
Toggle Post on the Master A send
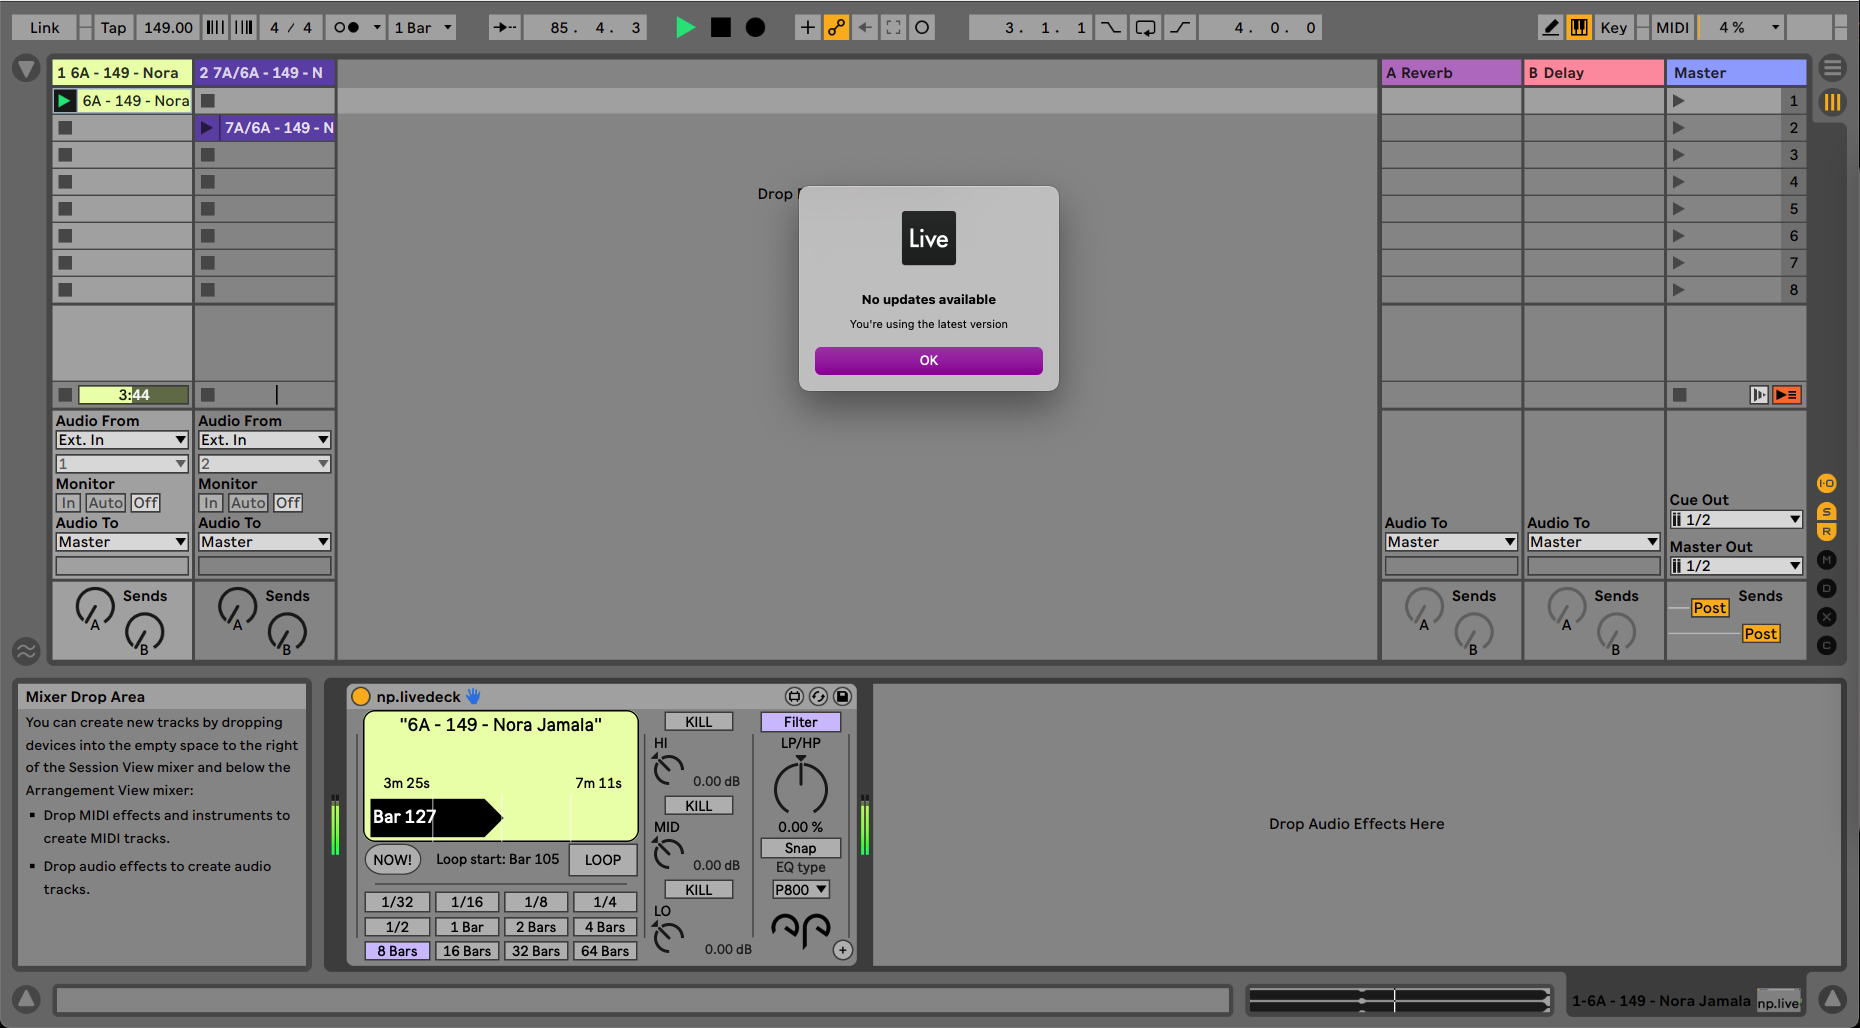point(1710,608)
